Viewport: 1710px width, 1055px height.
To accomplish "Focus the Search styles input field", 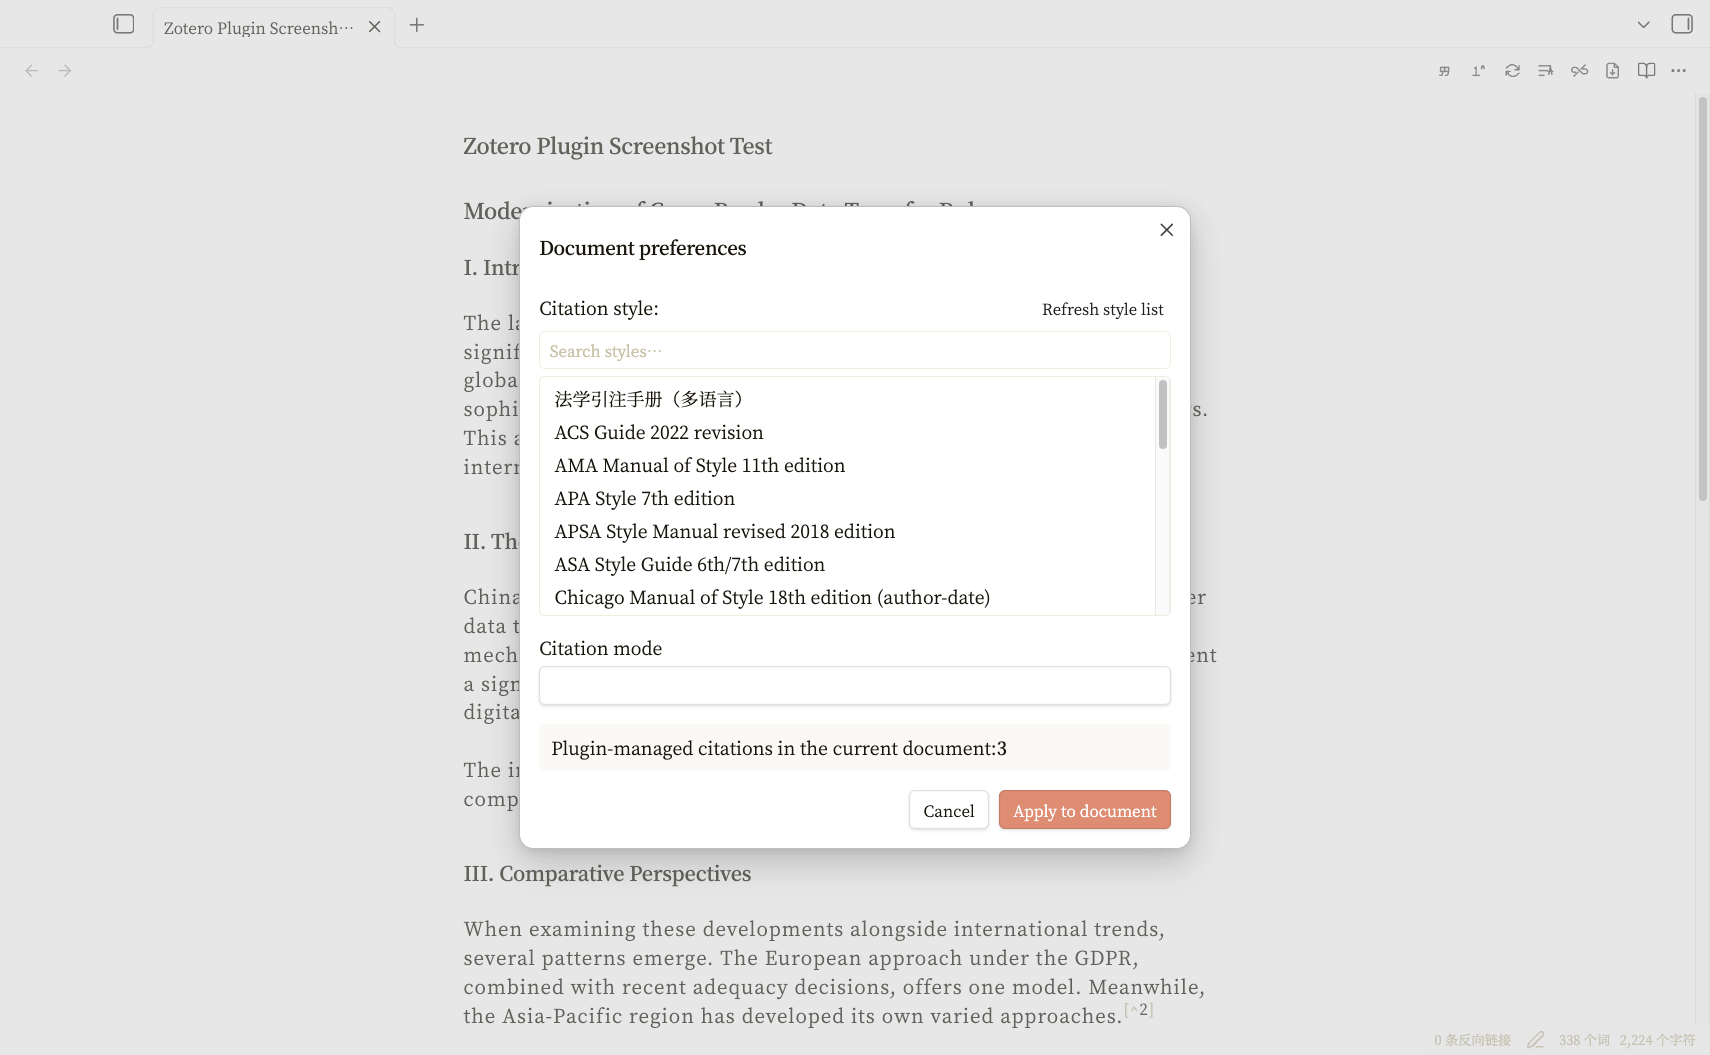I will (x=855, y=351).
